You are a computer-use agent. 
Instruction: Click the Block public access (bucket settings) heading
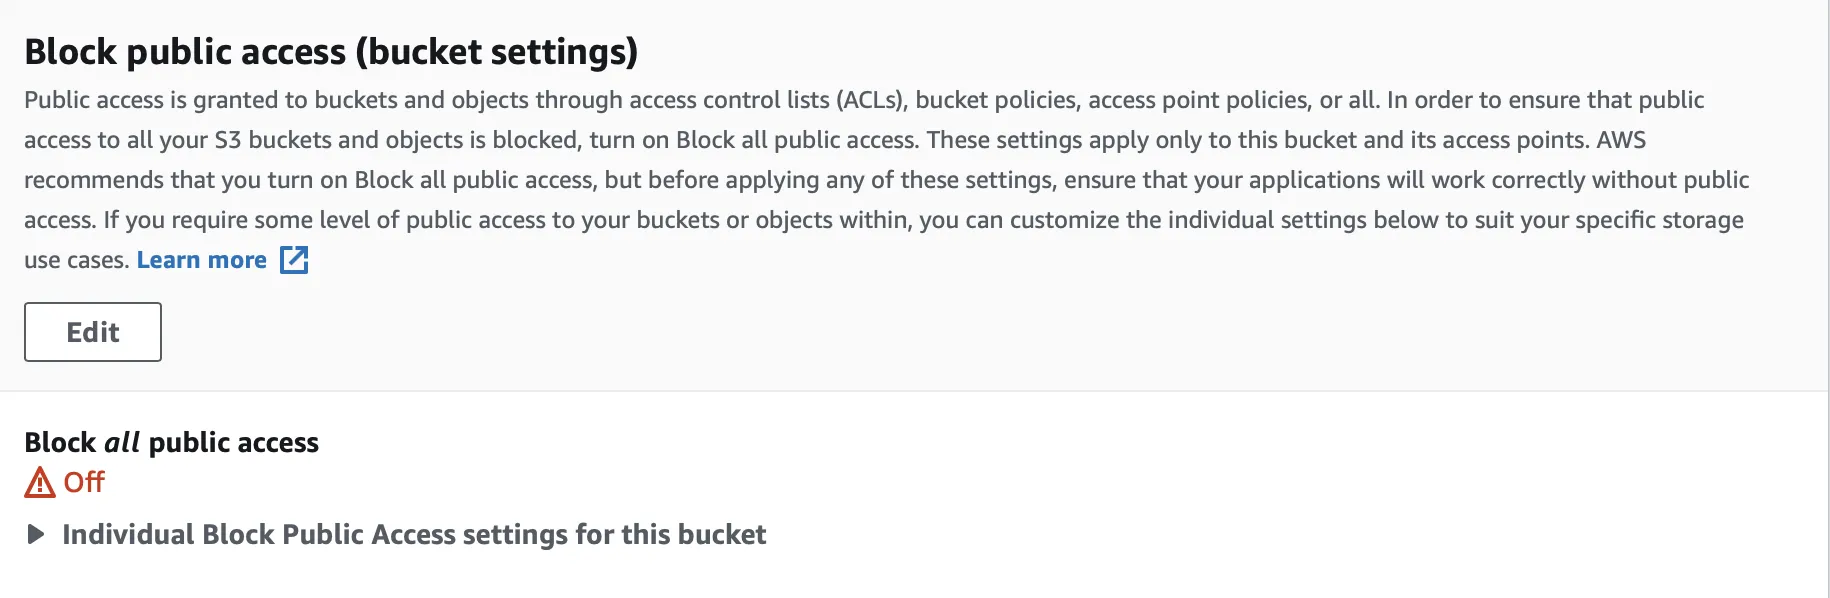pyautogui.click(x=330, y=52)
